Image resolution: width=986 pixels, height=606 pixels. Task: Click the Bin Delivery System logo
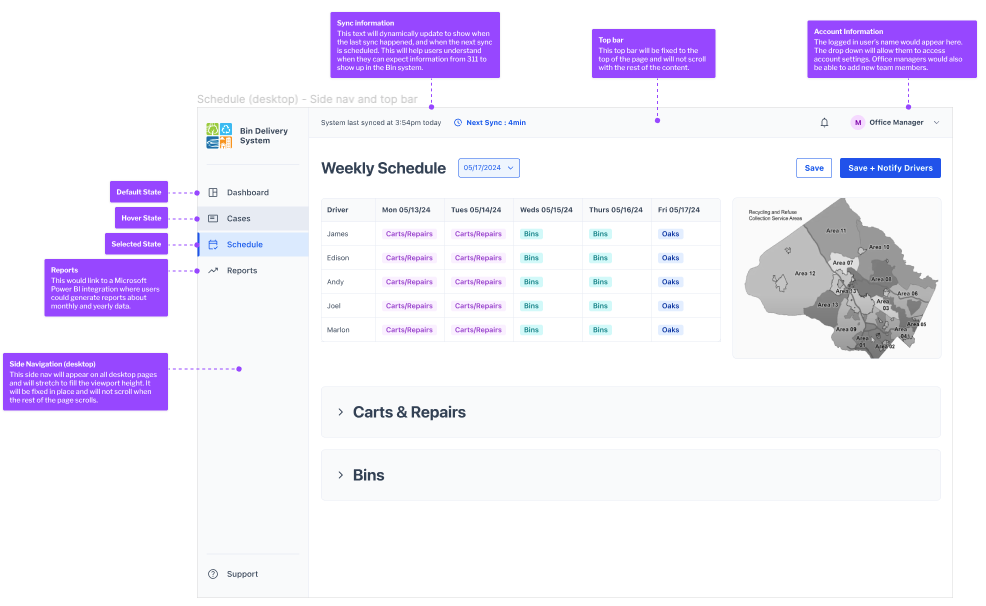pyautogui.click(x=219, y=135)
